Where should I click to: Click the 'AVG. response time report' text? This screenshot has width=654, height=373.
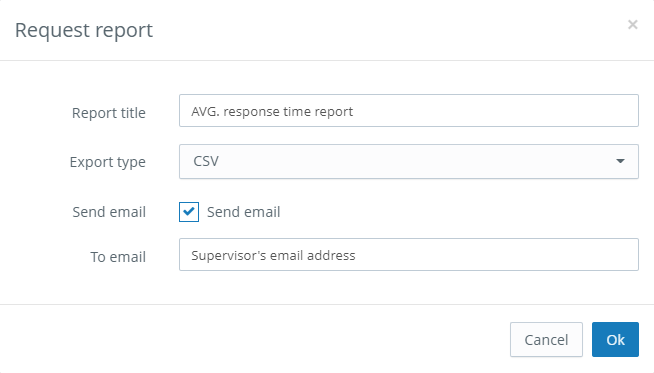tap(272, 111)
